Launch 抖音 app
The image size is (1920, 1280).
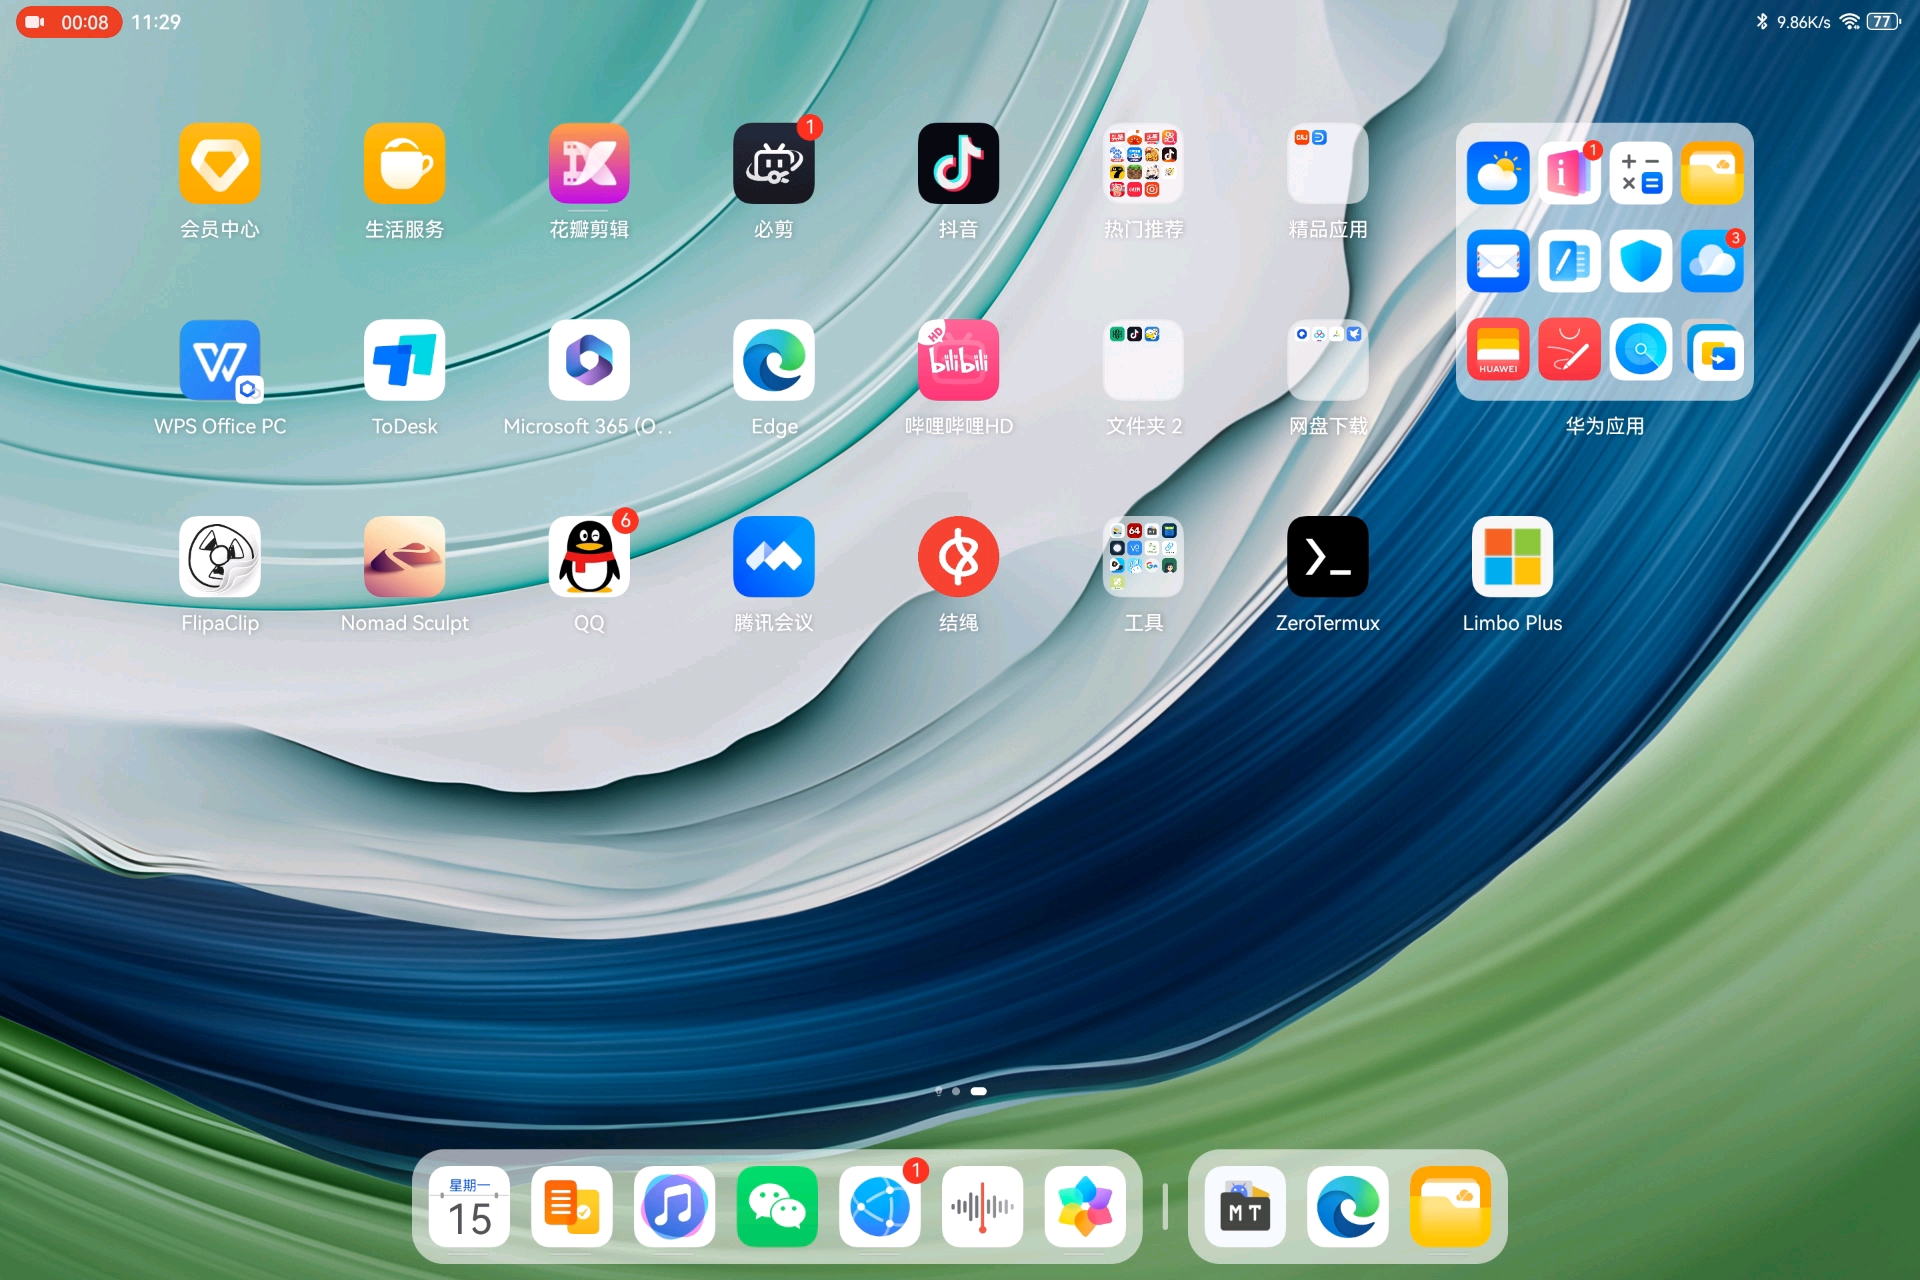(x=958, y=163)
